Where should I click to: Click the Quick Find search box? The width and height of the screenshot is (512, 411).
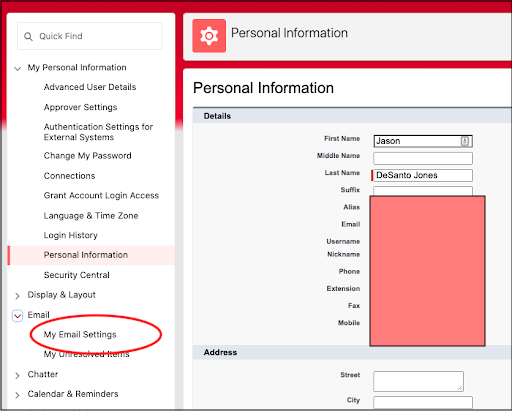[90, 36]
